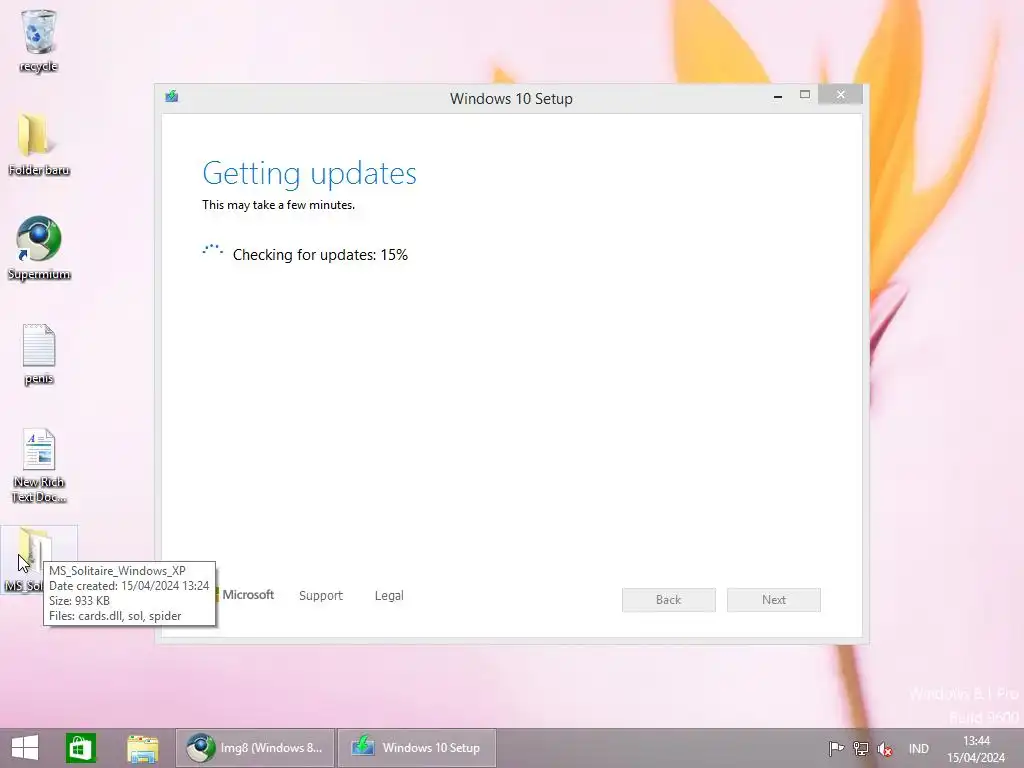Change the IND input language indicator
The image size is (1024, 768).
tap(918, 749)
